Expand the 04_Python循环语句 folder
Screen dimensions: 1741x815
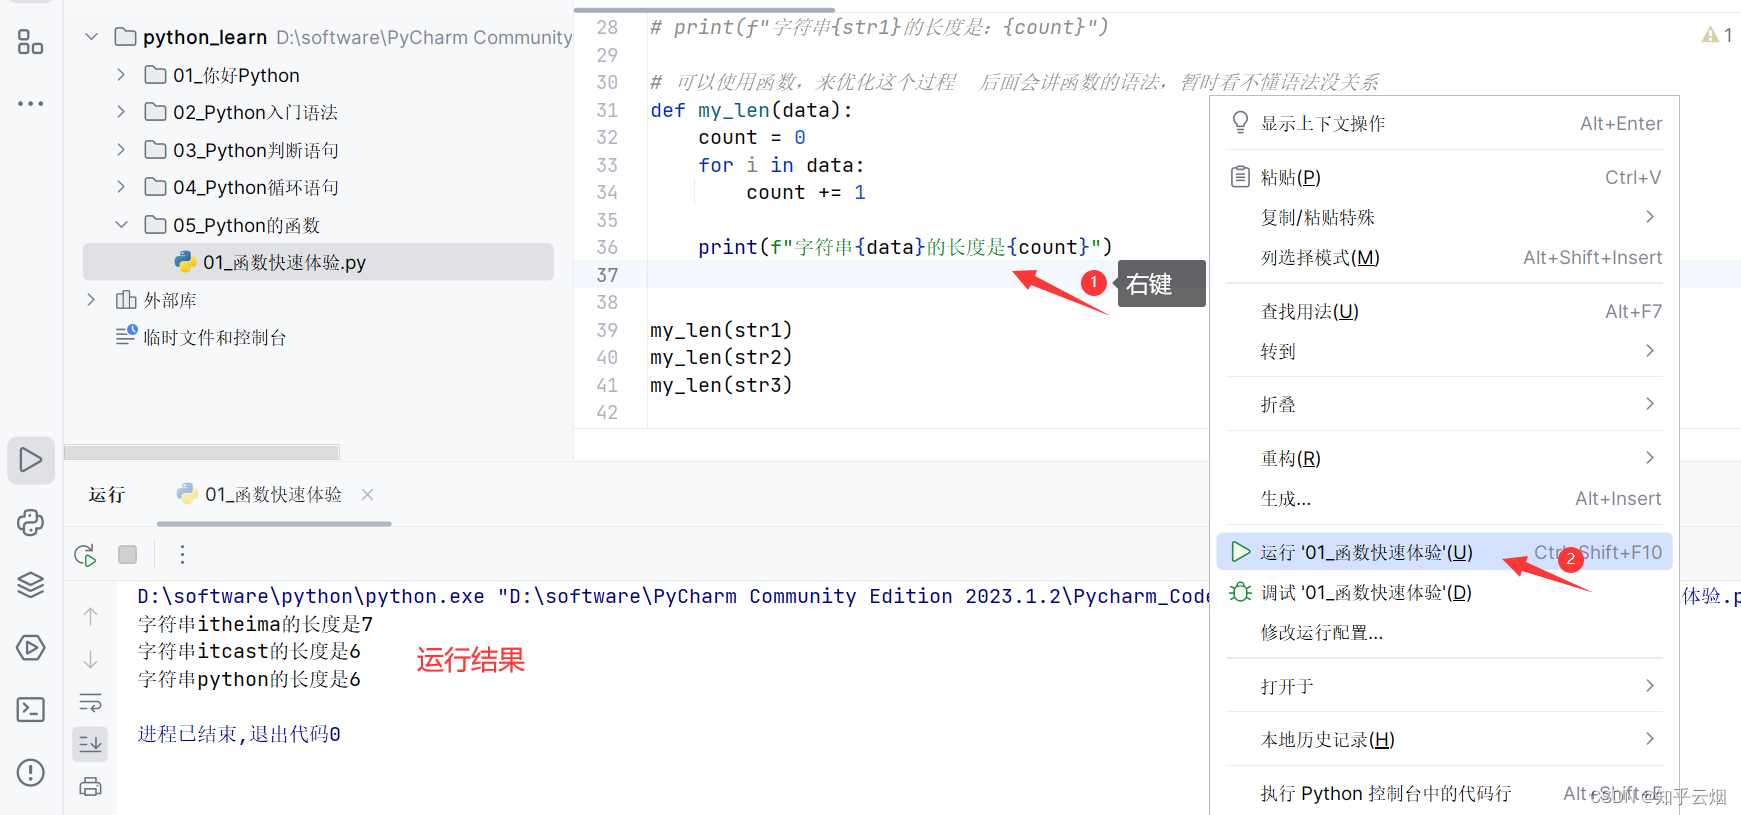121,187
